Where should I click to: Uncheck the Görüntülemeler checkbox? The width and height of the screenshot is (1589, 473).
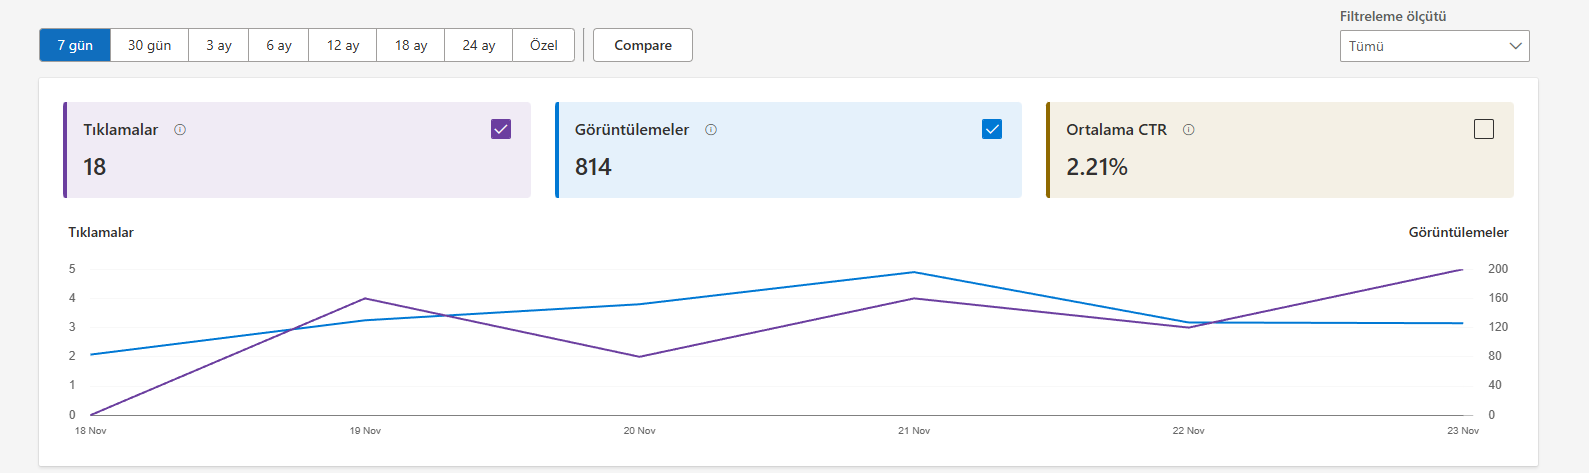coord(992,129)
